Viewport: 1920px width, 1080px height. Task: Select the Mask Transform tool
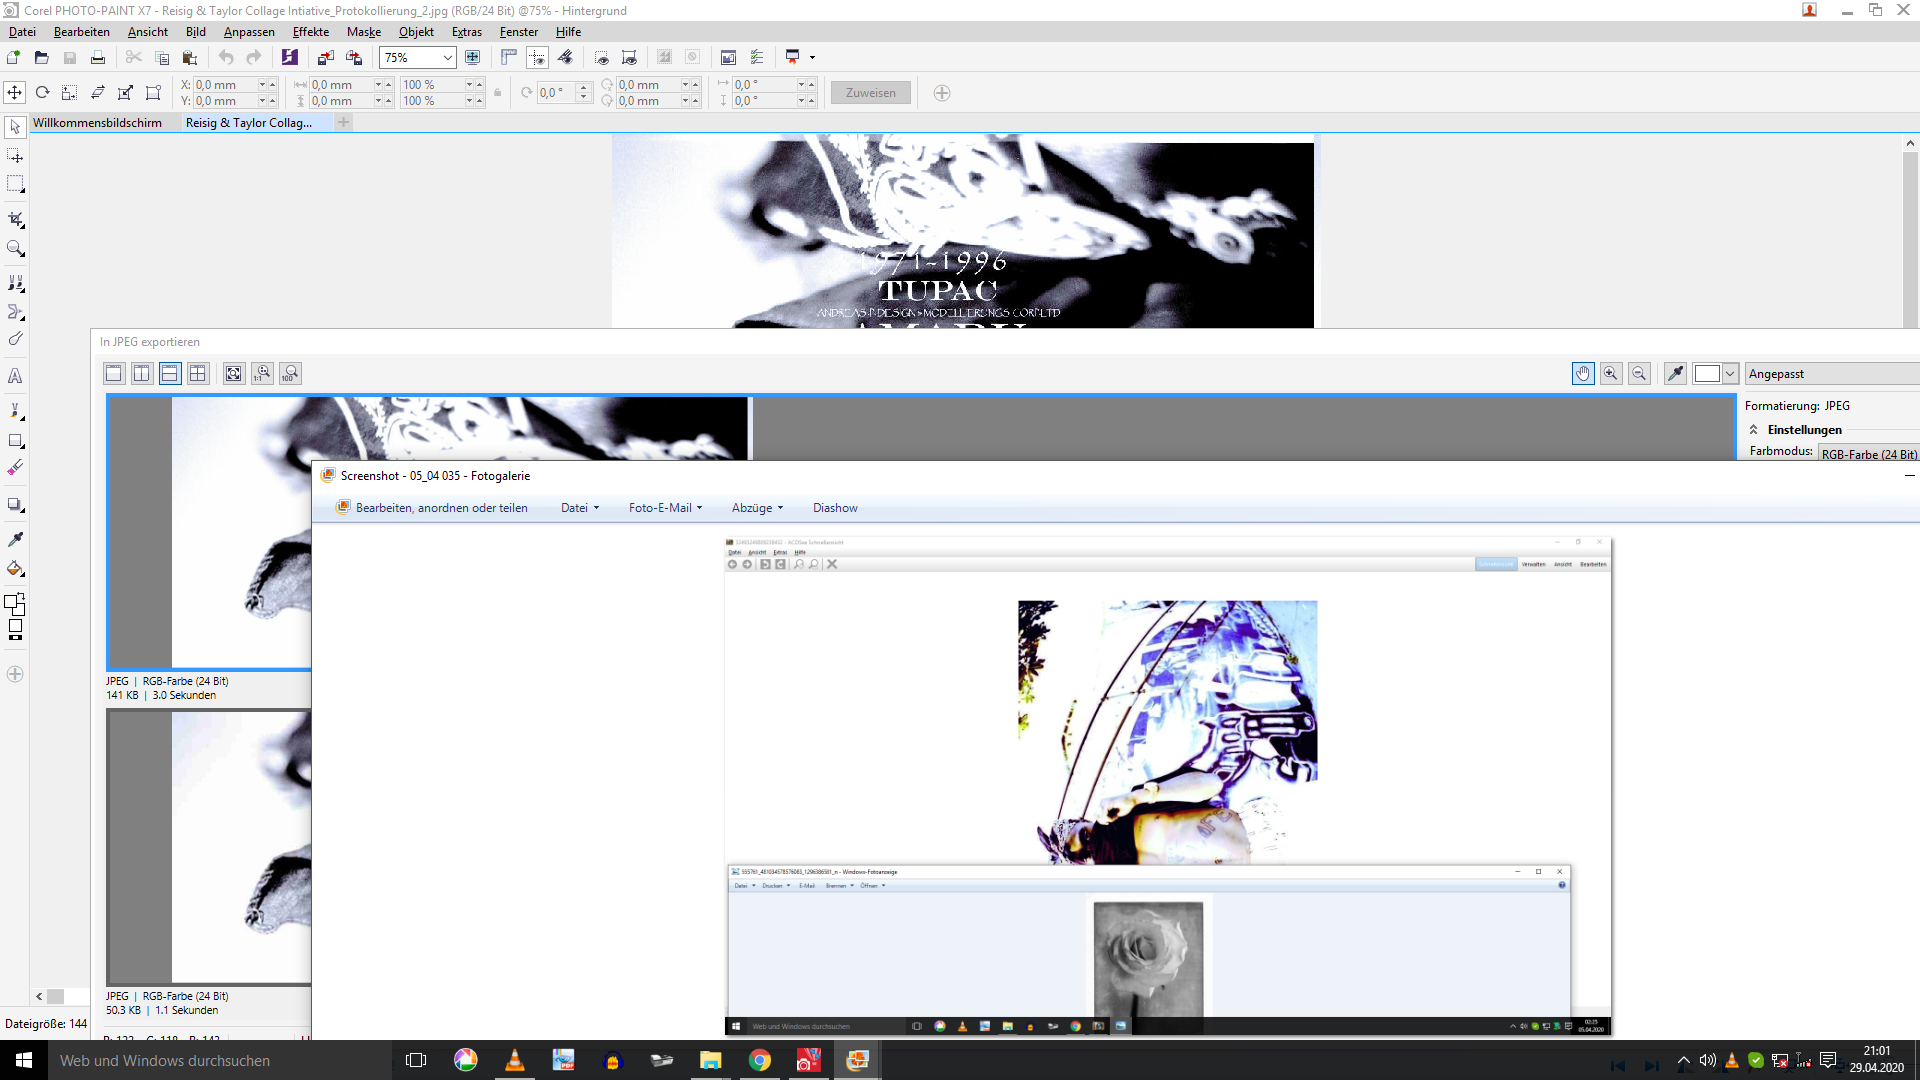click(x=15, y=156)
